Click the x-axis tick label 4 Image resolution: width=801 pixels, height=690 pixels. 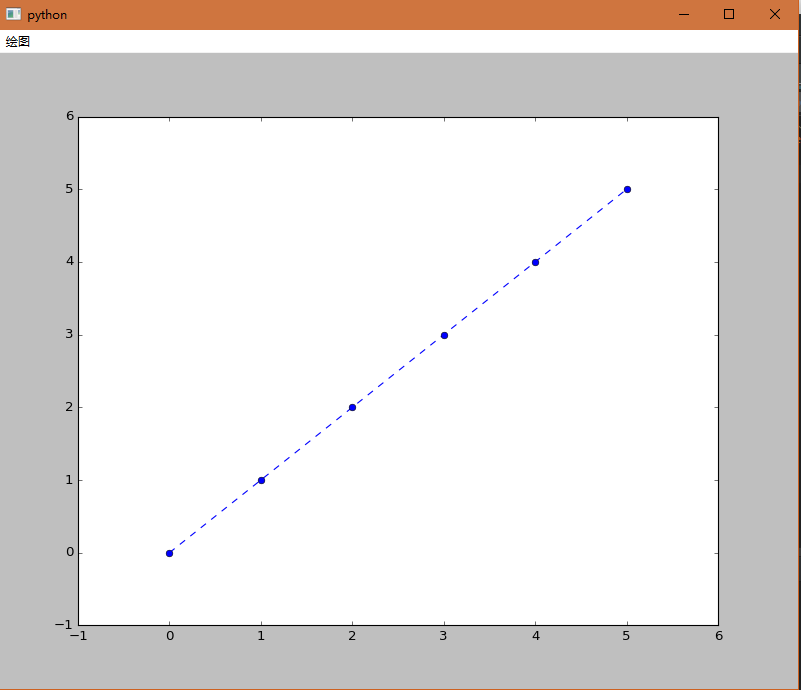535,636
